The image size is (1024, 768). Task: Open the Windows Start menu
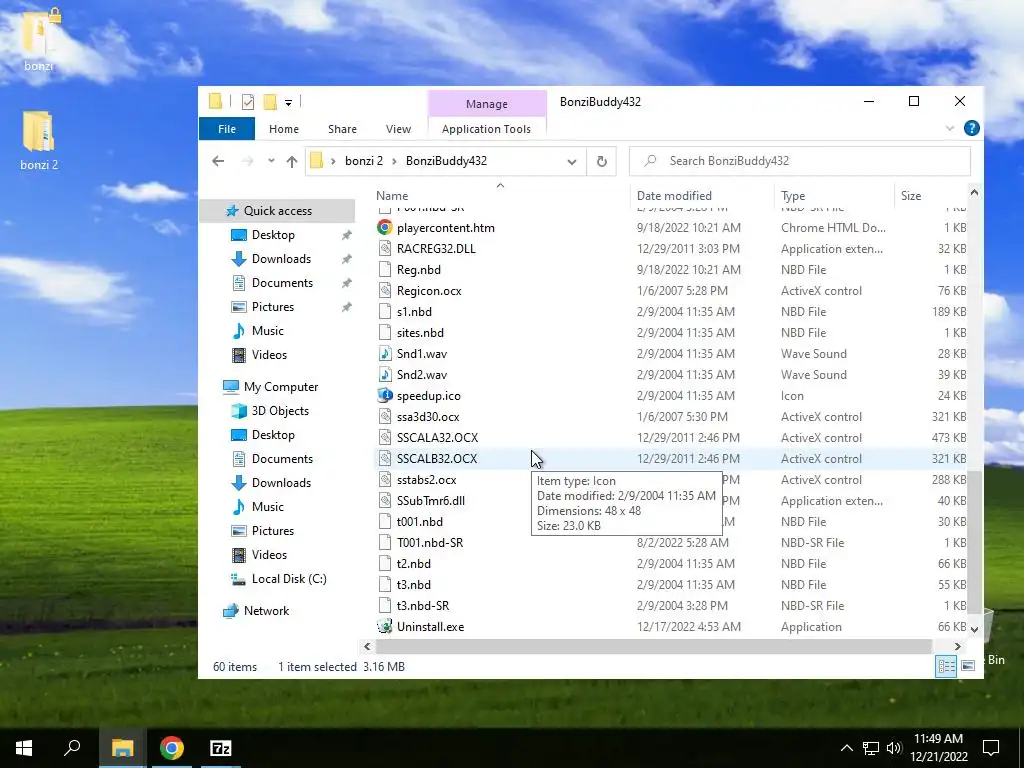[24, 748]
